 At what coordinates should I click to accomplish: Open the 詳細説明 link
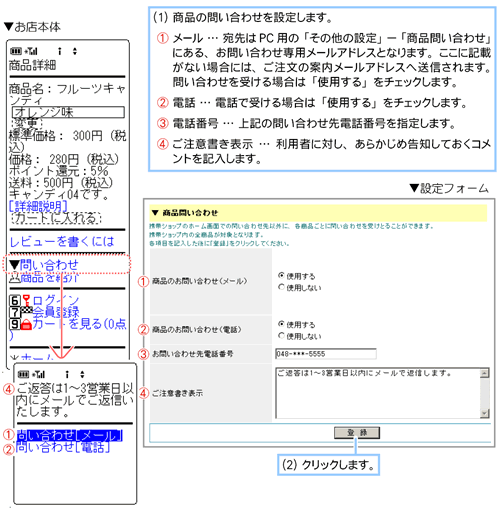point(38,206)
